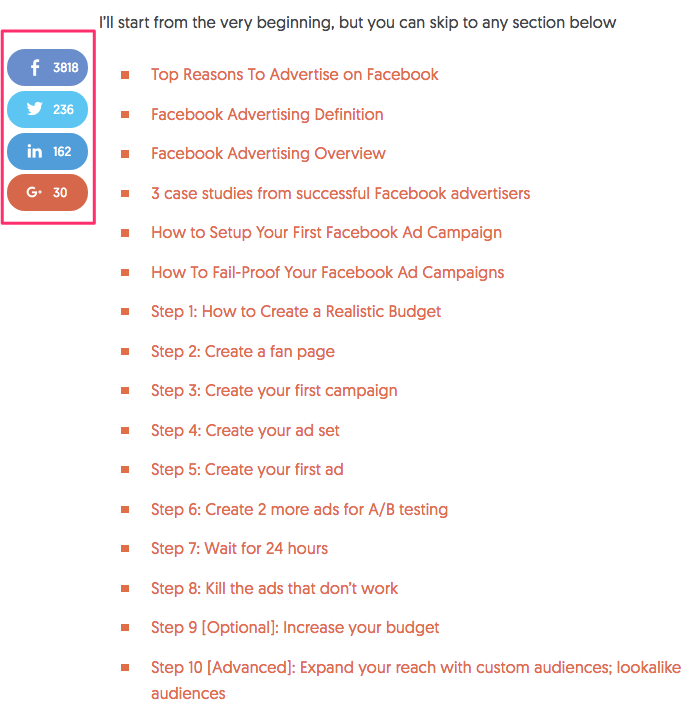Image resolution: width=695 pixels, height=718 pixels.
Task: Jump to Step 5: Create your first ad
Action: (x=247, y=469)
